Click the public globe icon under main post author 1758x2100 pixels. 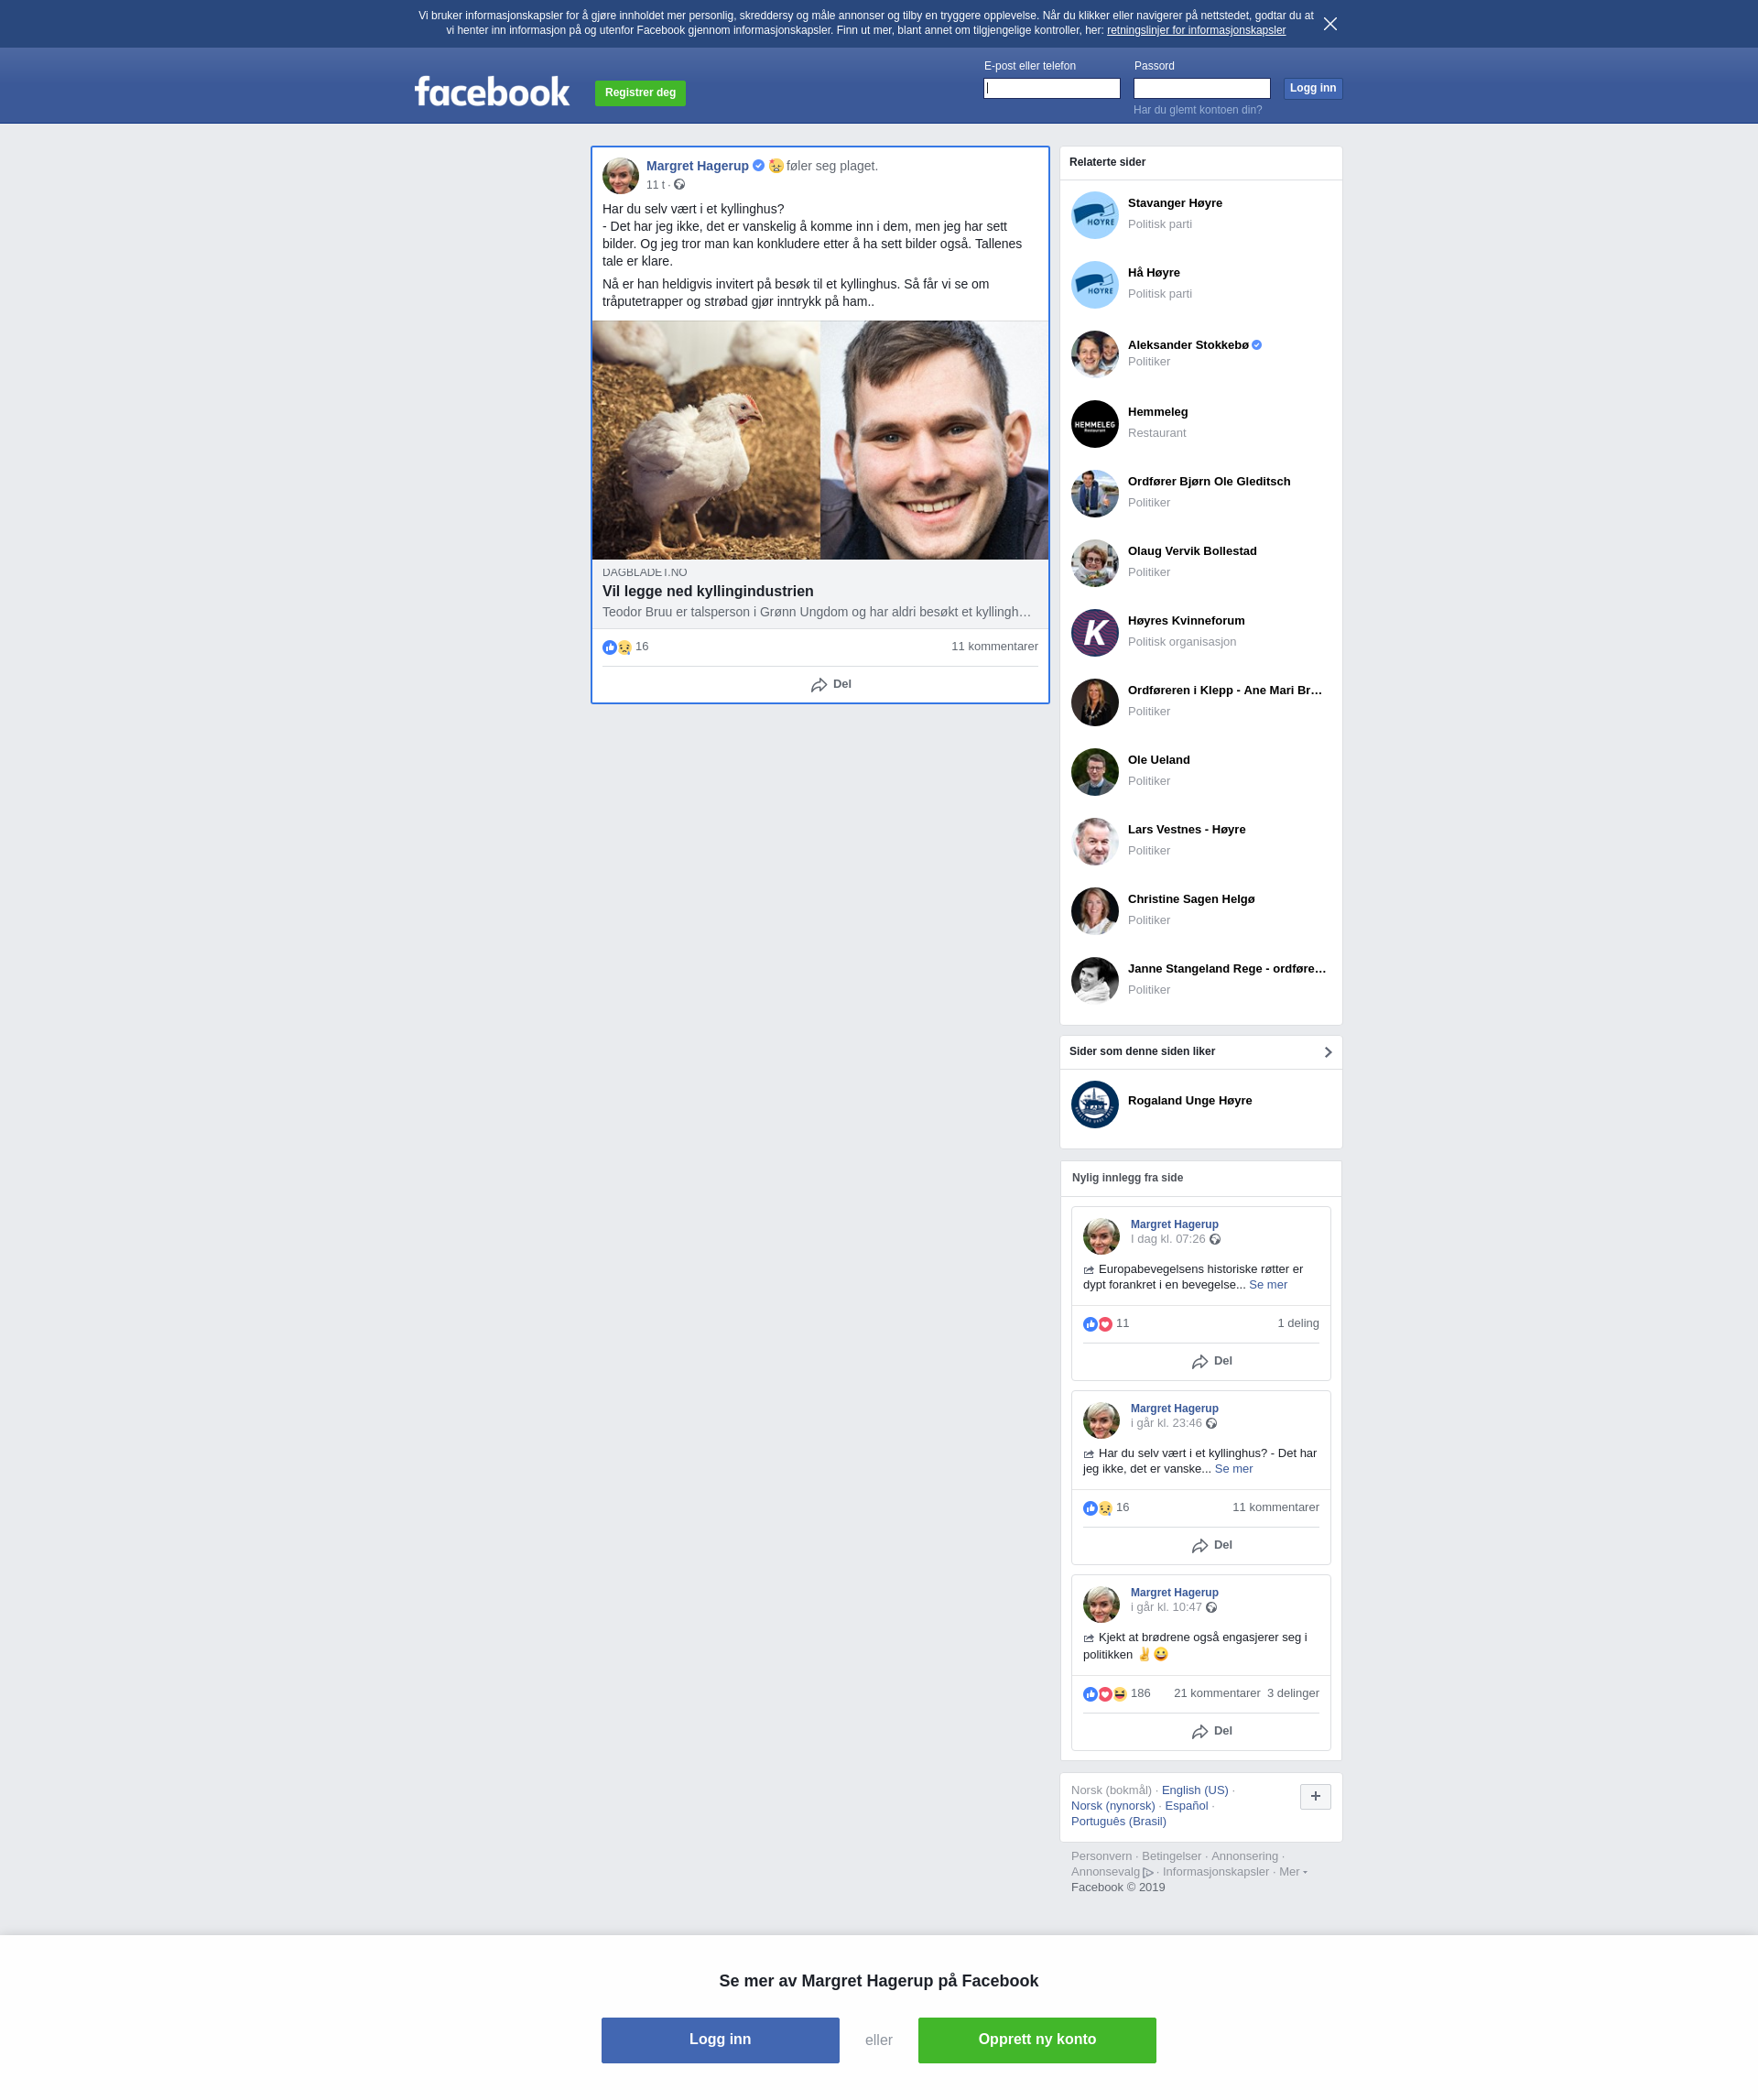pyautogui.click(x=679, y=185)
